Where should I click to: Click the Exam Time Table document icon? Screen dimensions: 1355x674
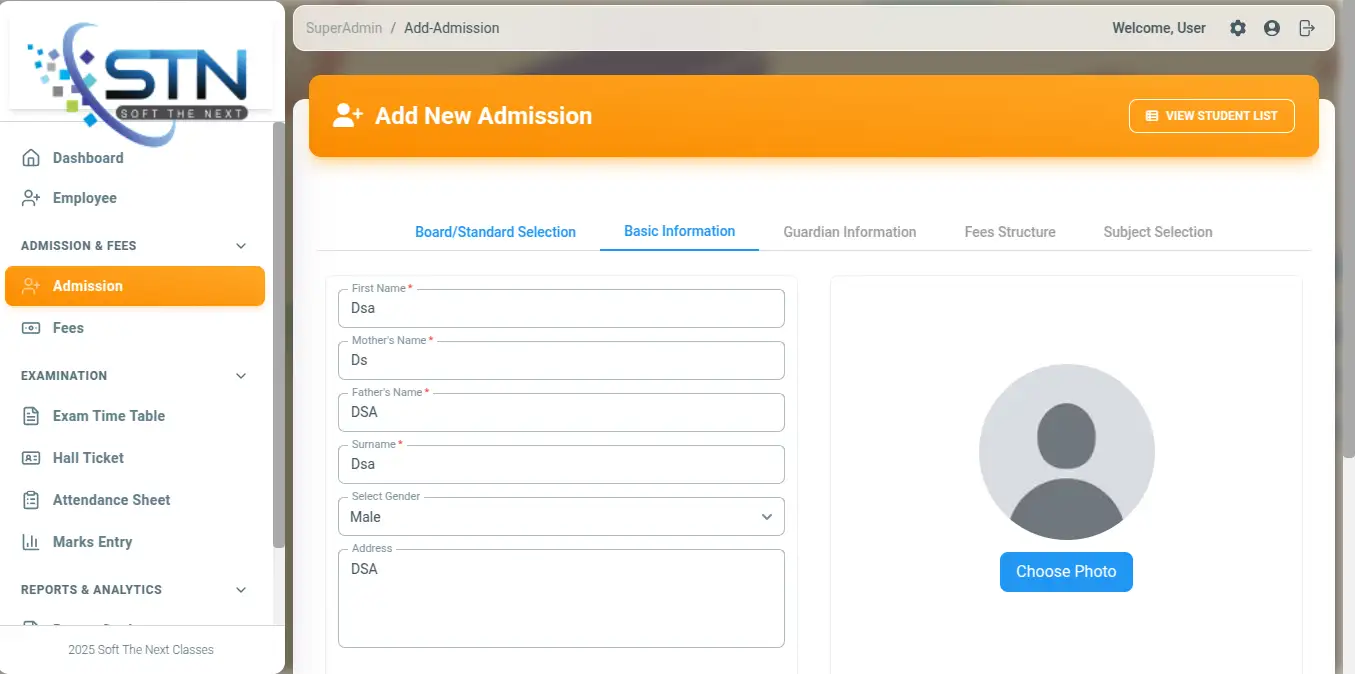click(31, 416)
